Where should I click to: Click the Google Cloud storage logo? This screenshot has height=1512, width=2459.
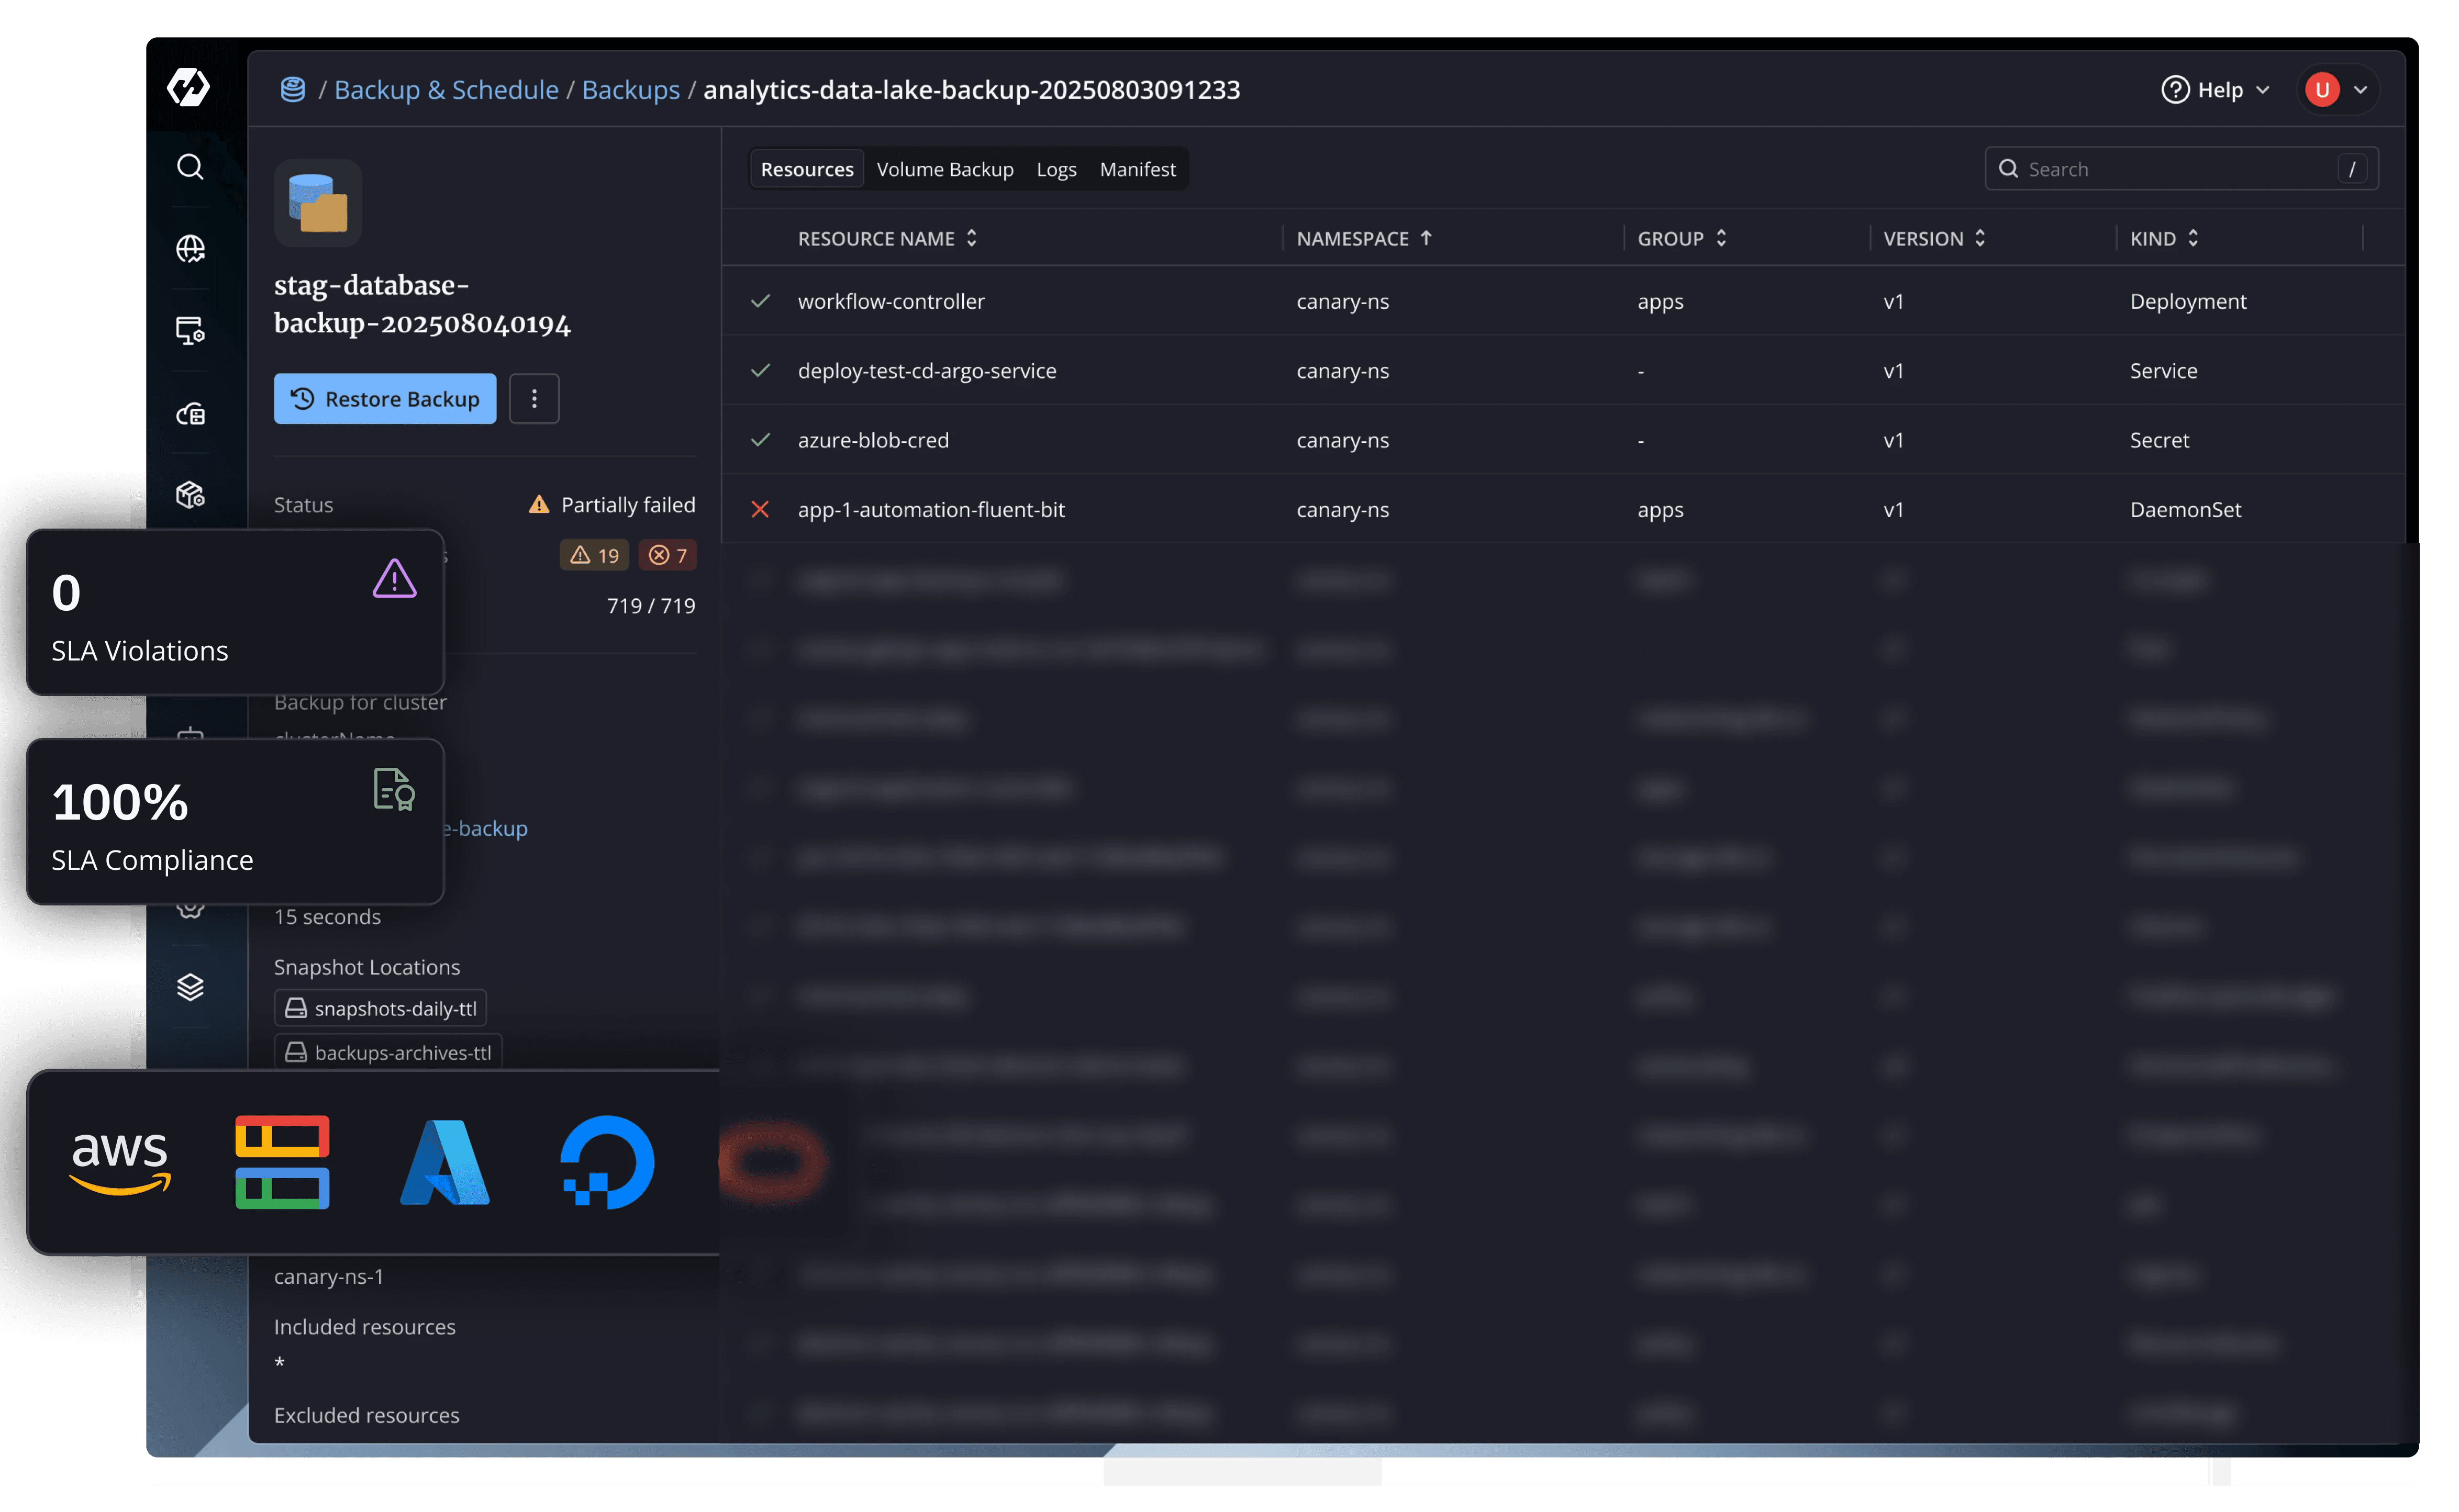coord(282,1162)
